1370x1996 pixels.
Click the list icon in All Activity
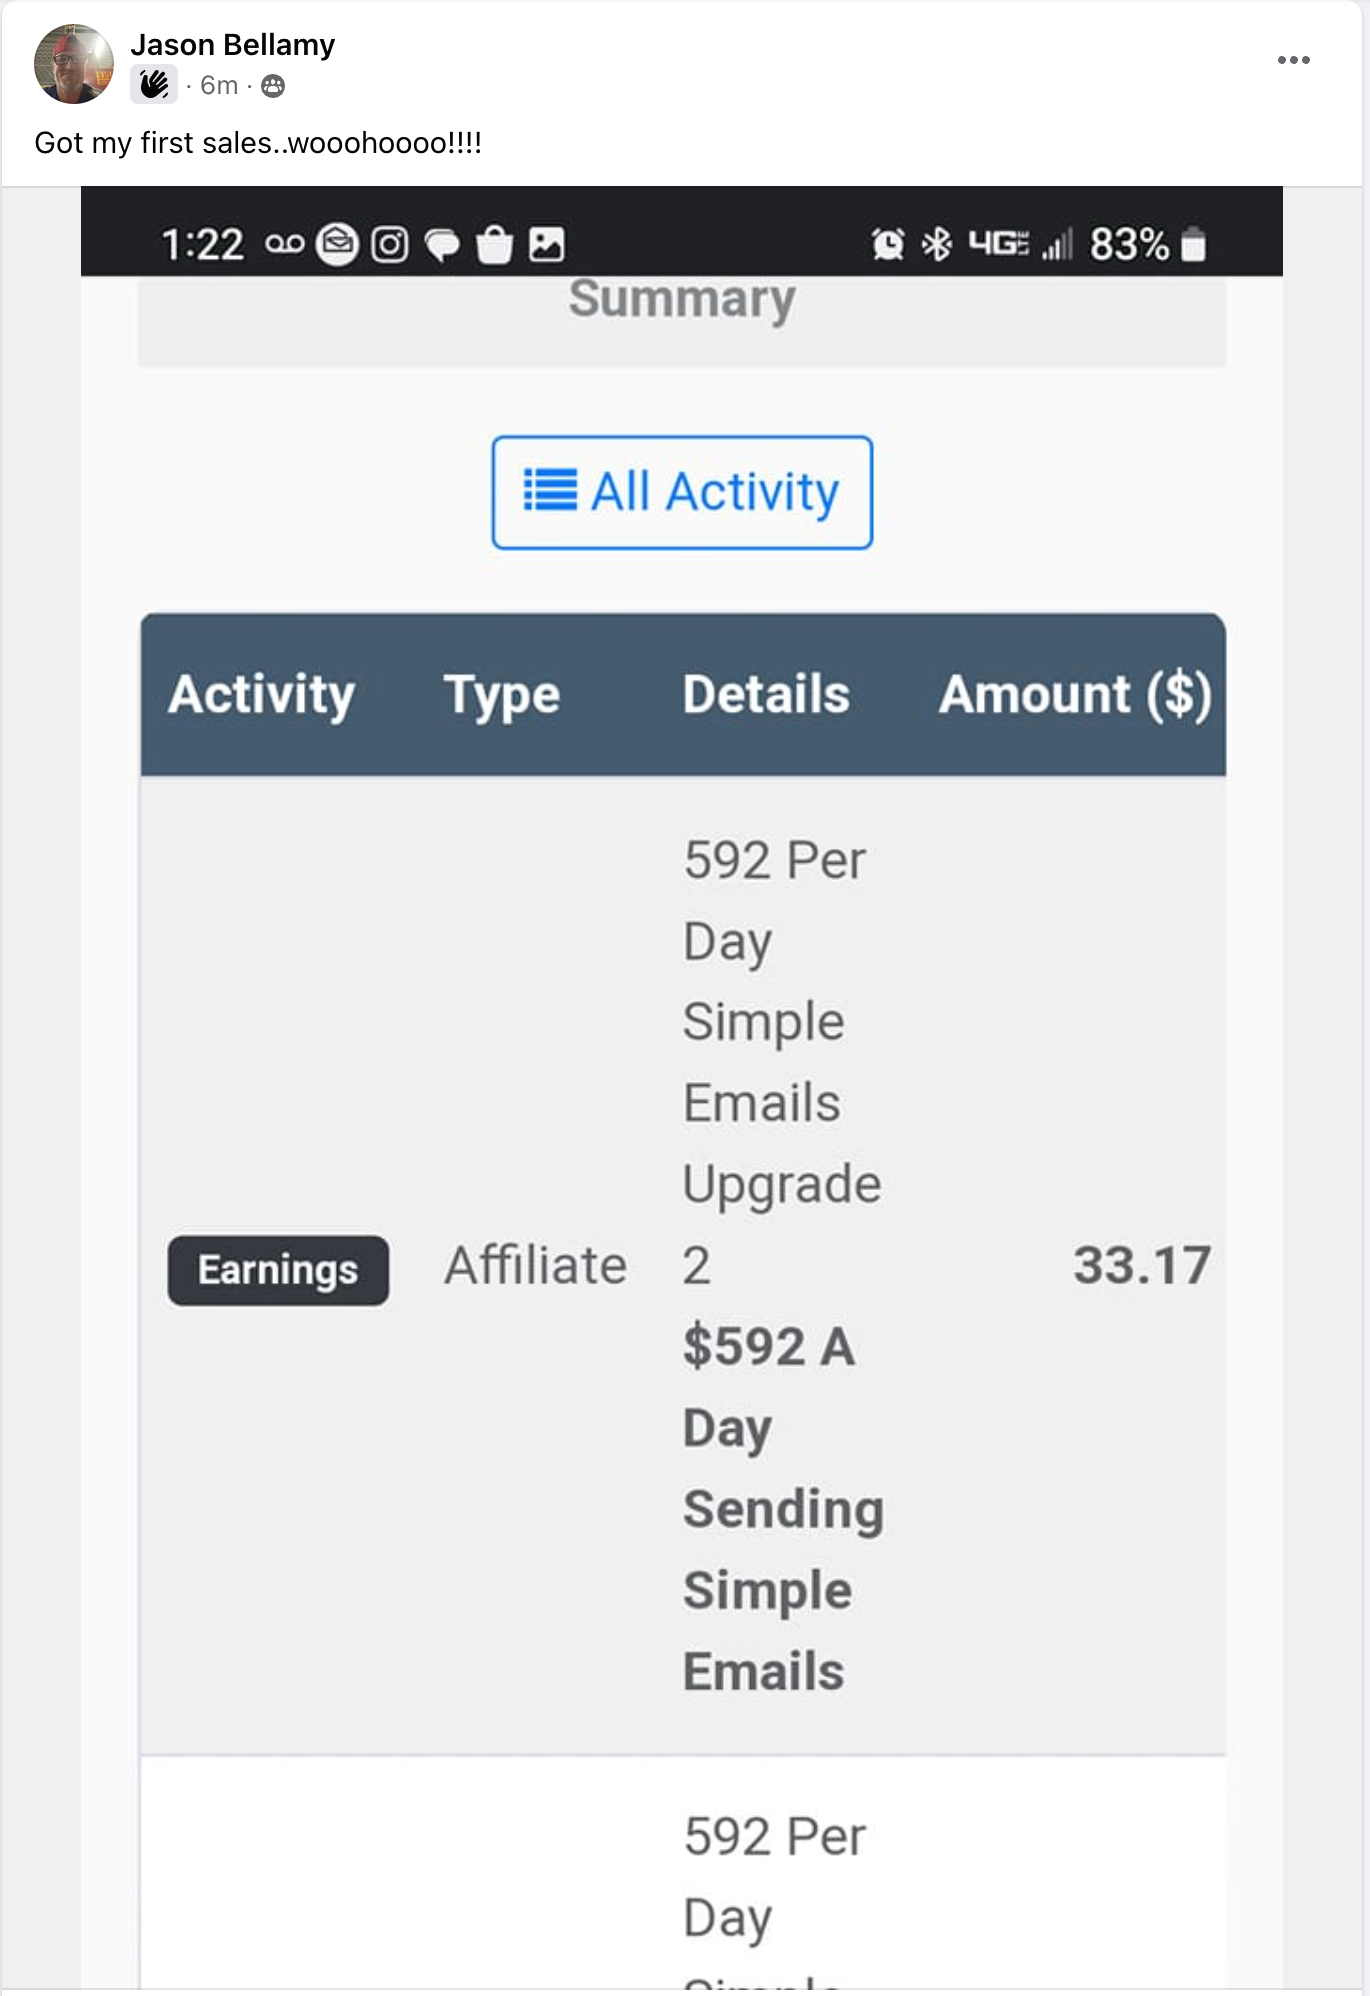coord(550,491)
